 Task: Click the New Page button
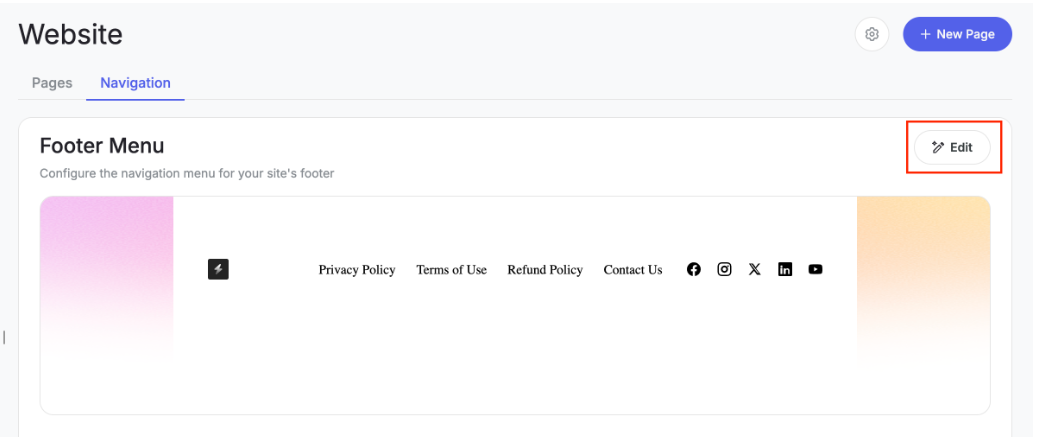[x=957, y=34]
